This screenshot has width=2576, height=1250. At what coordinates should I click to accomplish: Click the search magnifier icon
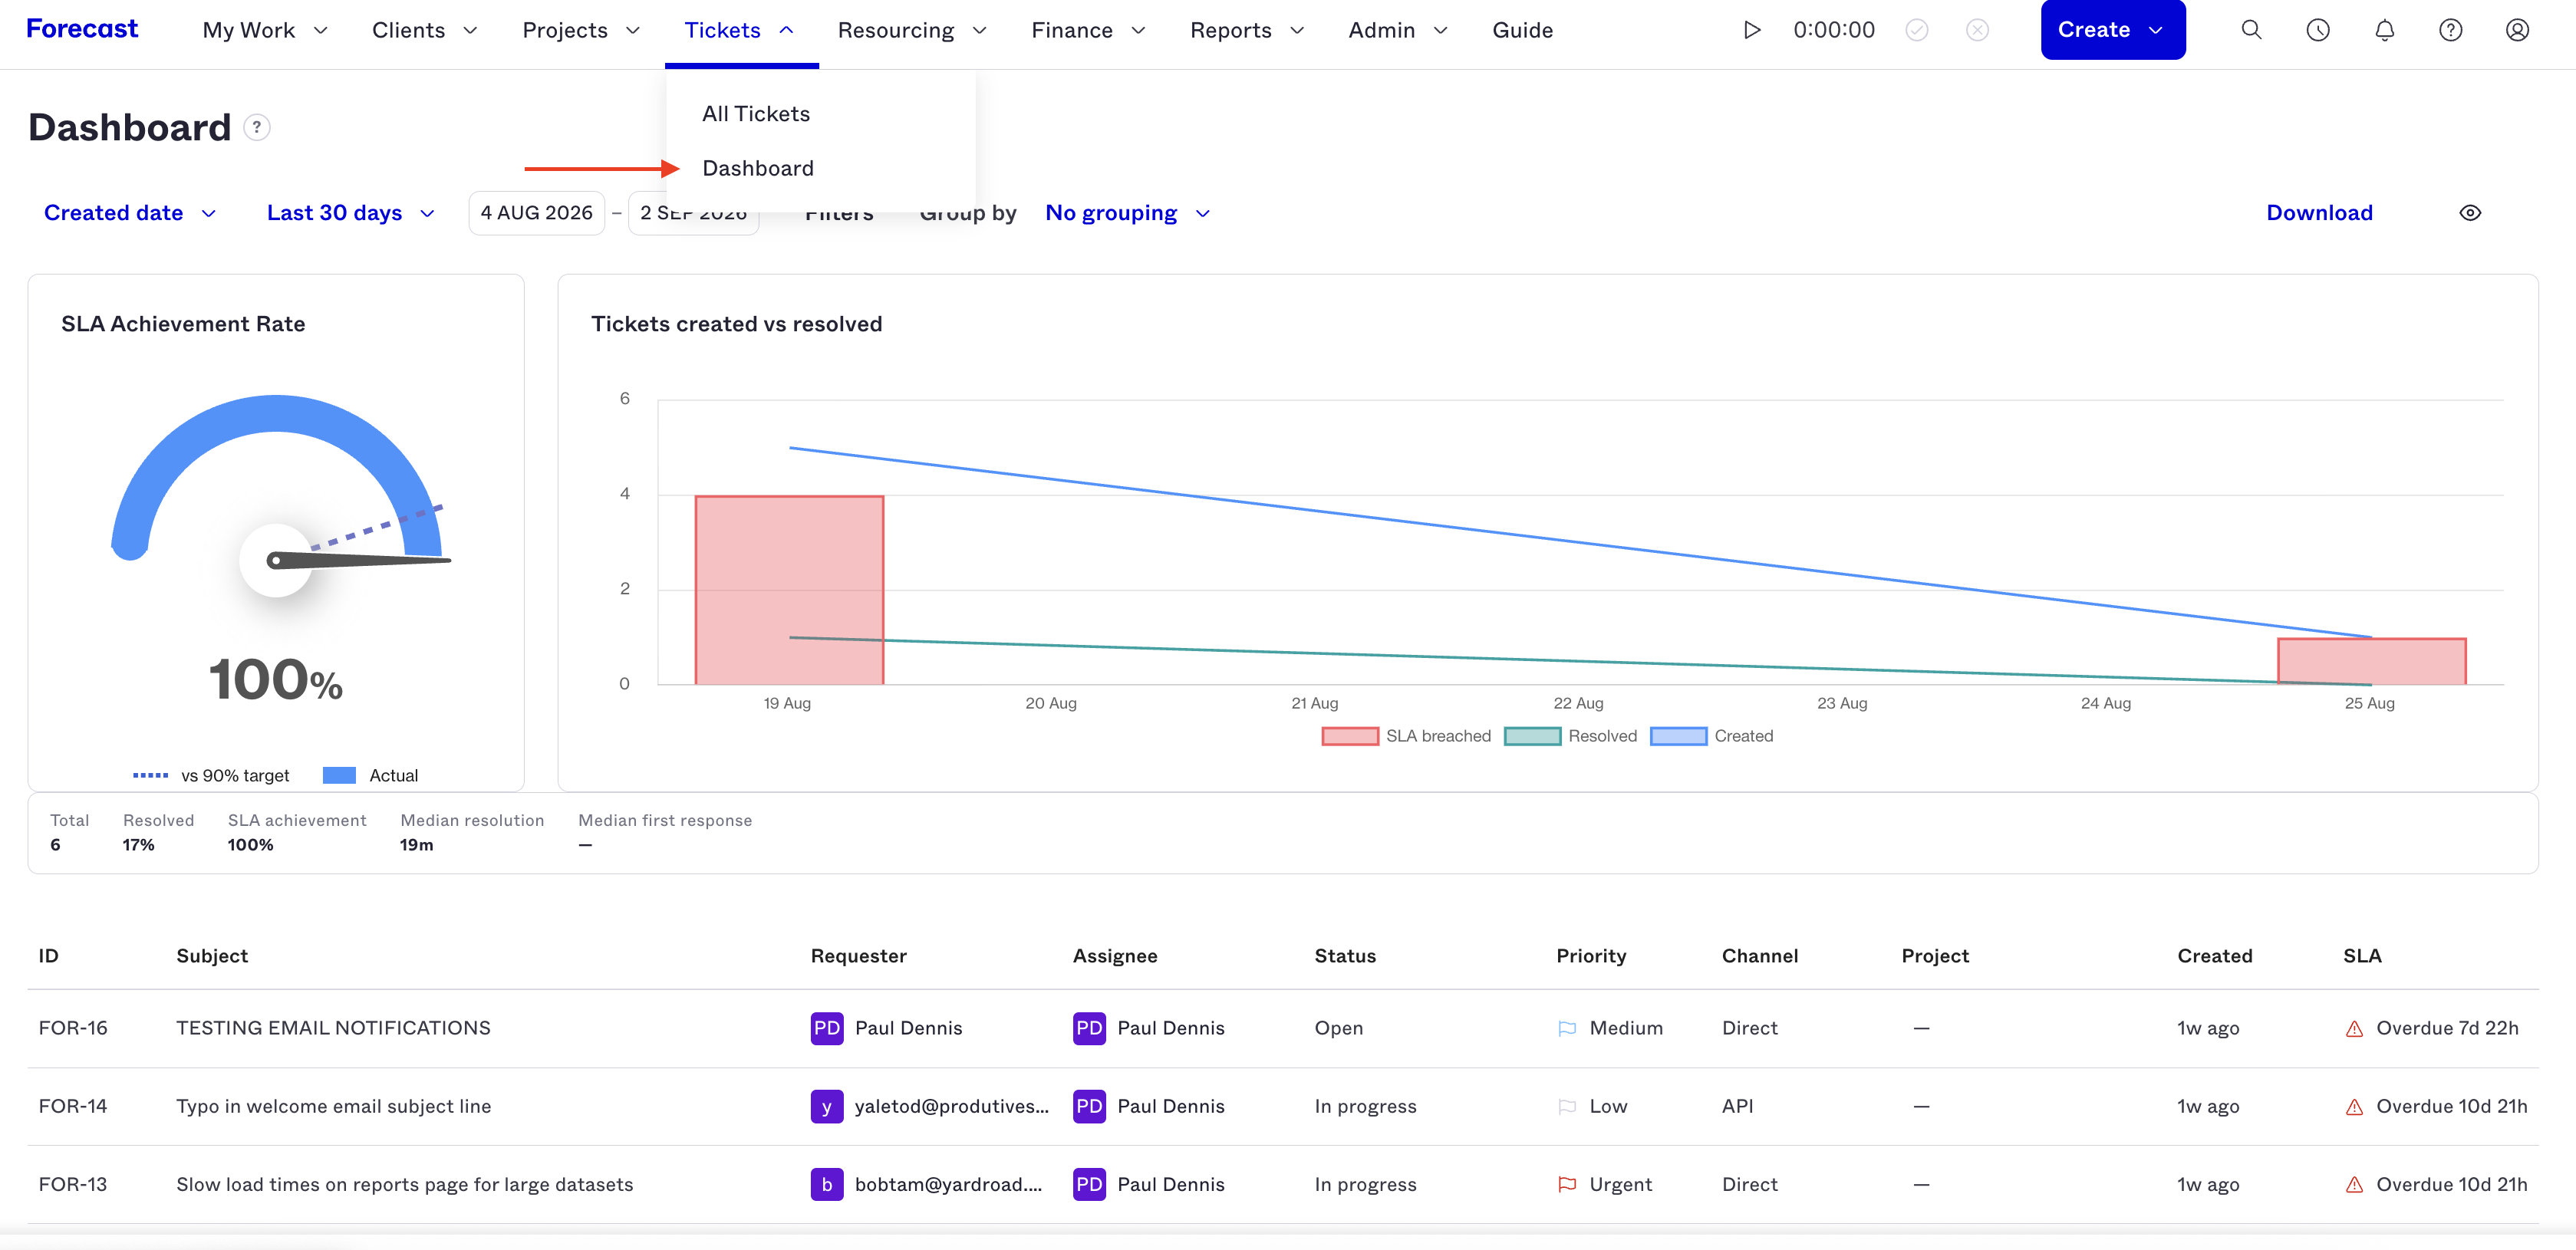pos(2251,30)
